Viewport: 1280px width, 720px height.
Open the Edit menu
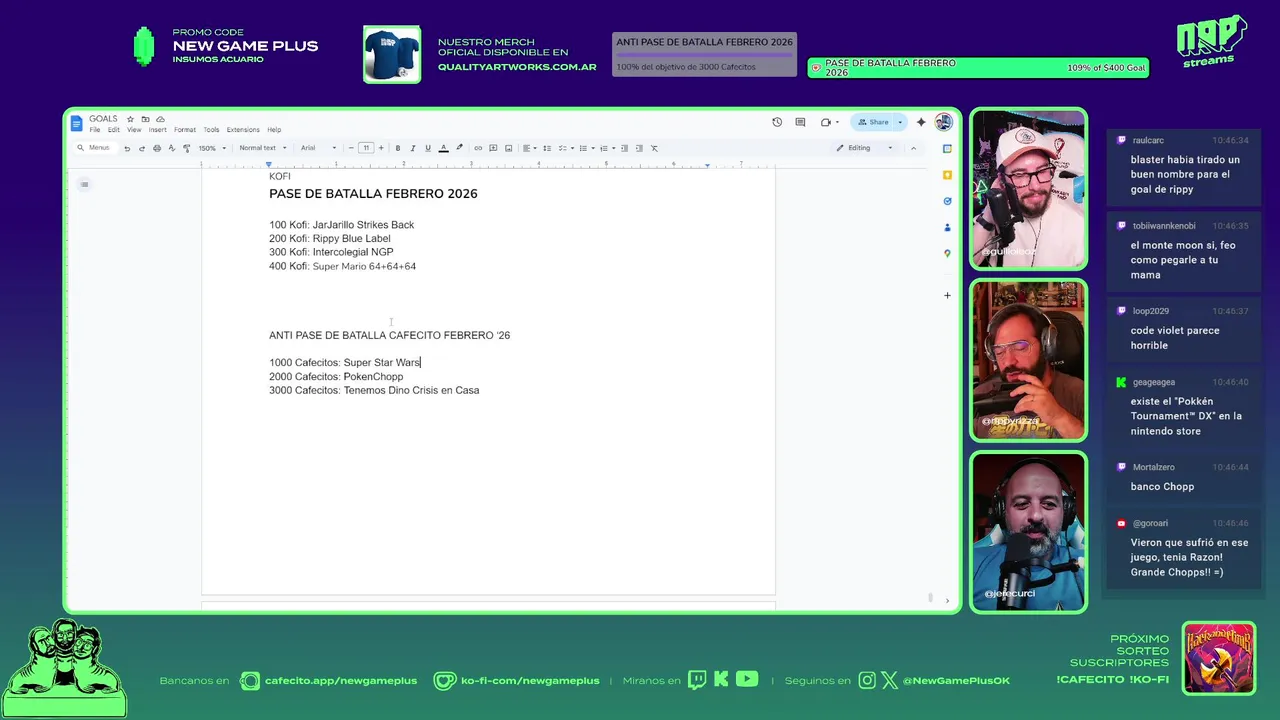[114, 130]
